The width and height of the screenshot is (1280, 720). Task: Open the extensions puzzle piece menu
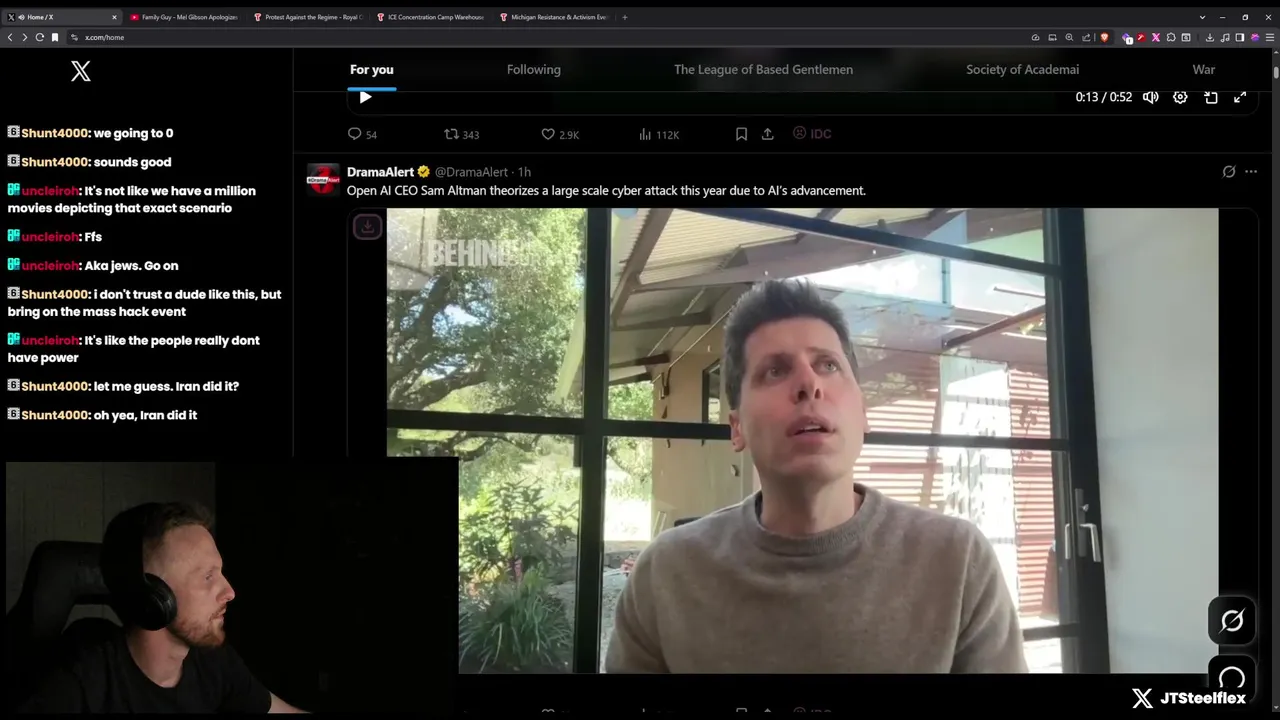click(x=1171, y=37)
